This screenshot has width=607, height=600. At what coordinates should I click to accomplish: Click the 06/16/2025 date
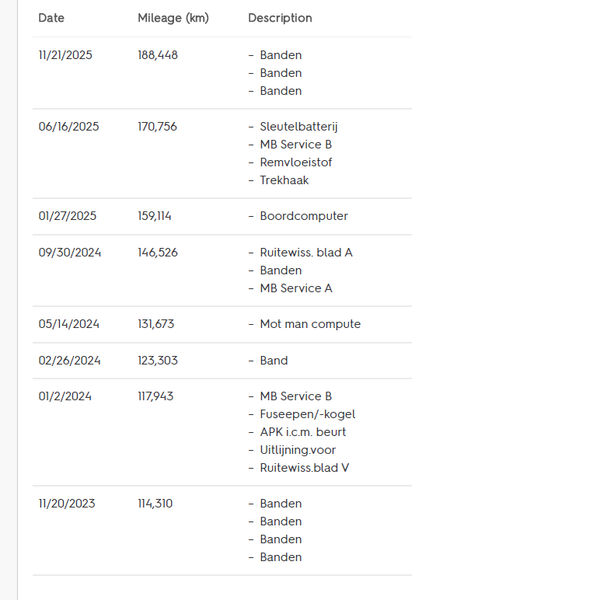click(x=67, y=127)
